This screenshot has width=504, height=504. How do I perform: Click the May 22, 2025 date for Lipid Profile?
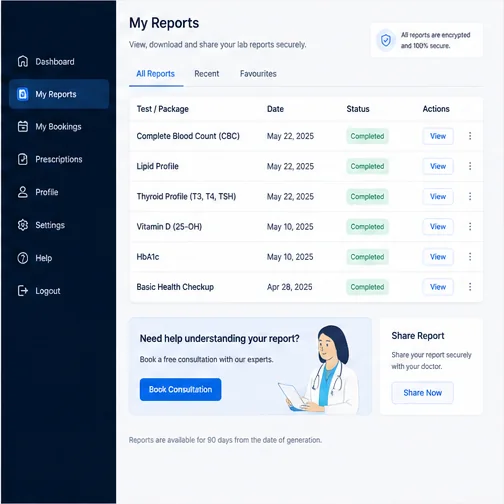click(290, 166)
